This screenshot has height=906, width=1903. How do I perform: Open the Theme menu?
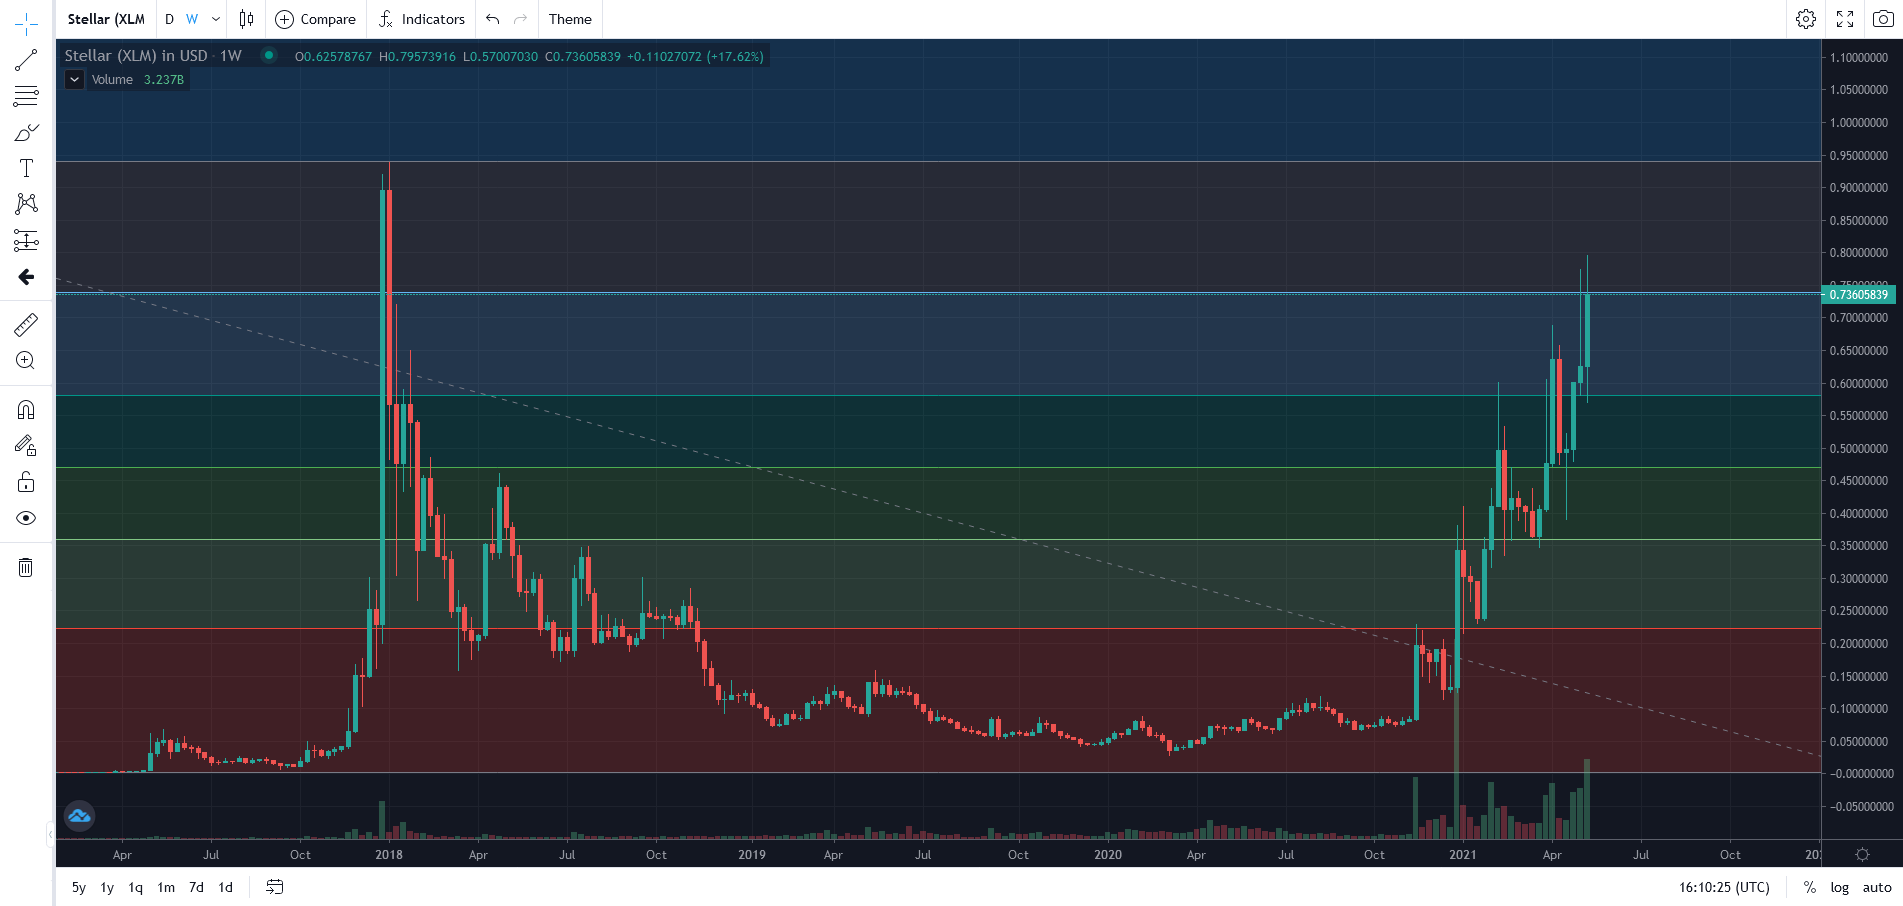point(570,19)
